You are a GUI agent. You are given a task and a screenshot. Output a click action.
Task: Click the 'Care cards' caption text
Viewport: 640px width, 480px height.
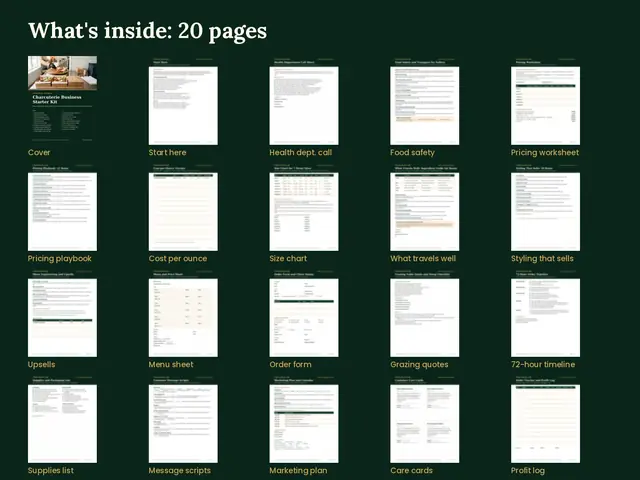[x=411, y=471]
